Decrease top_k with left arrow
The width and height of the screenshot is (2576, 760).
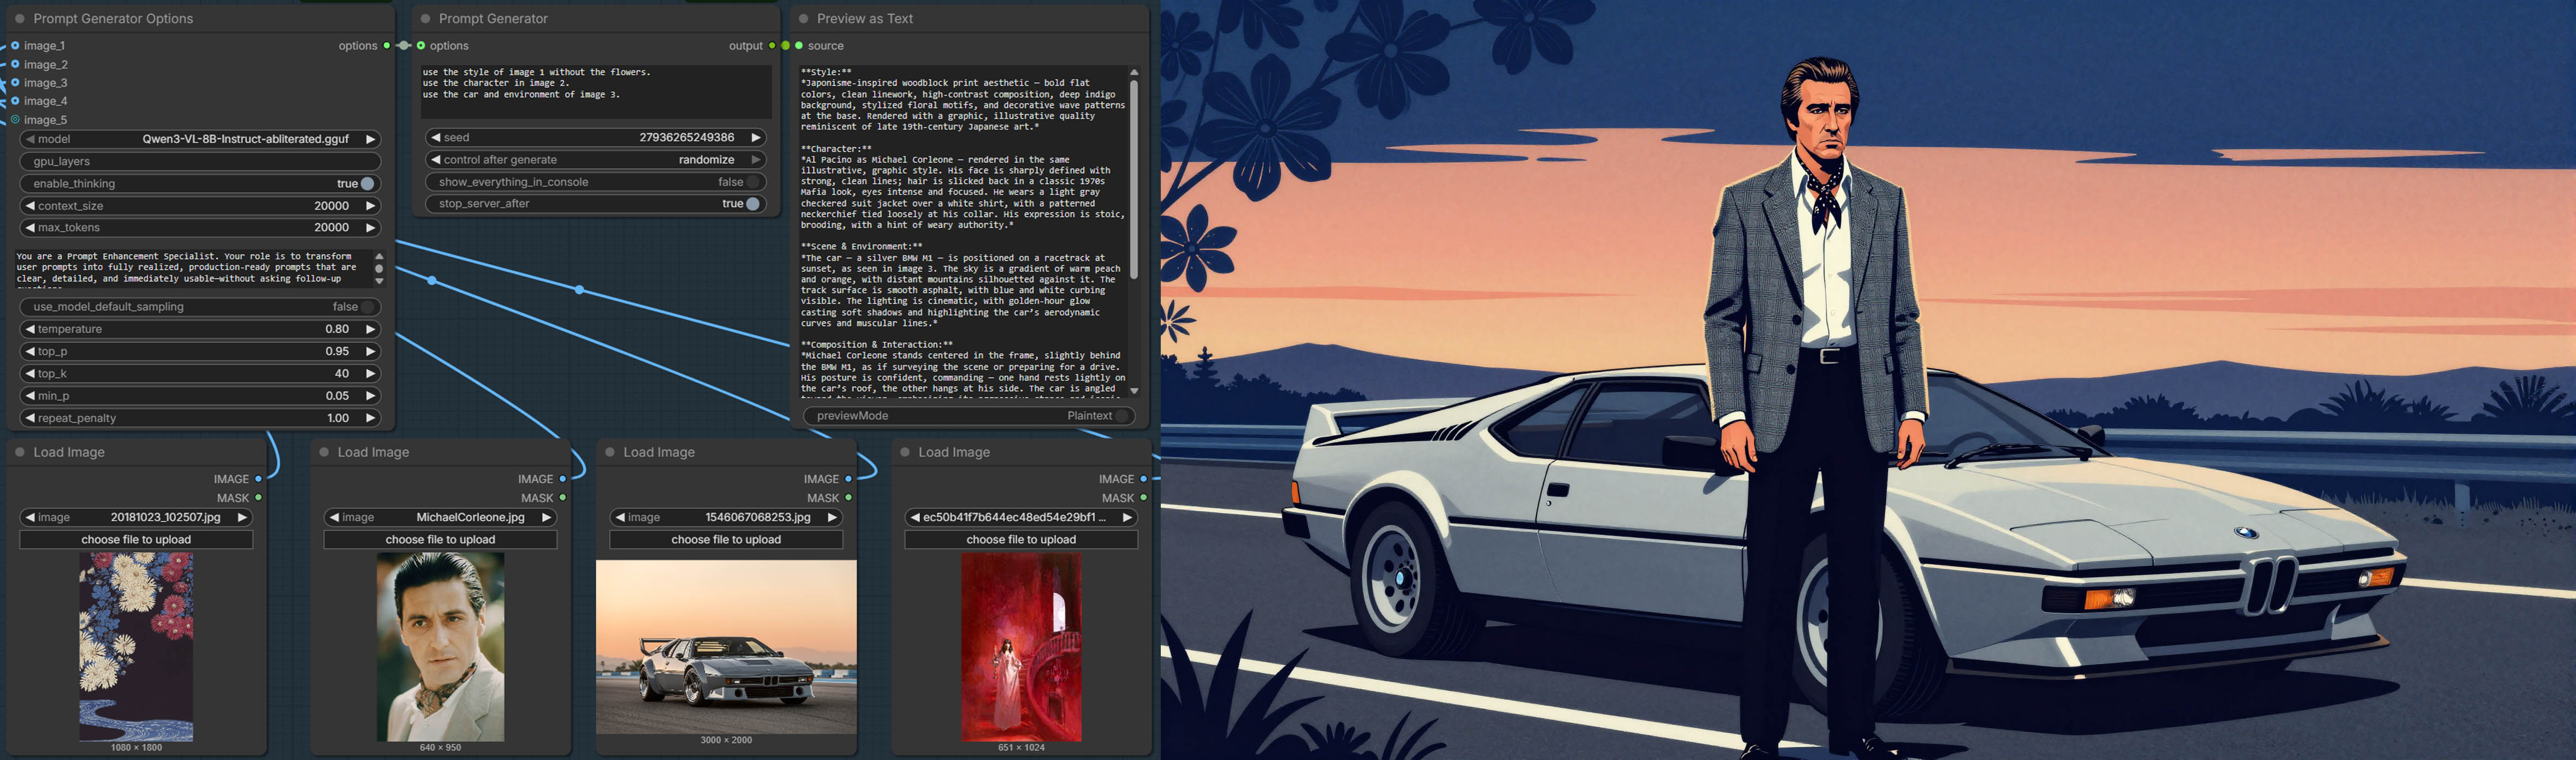pyautogui.click(x=30, y=373)
